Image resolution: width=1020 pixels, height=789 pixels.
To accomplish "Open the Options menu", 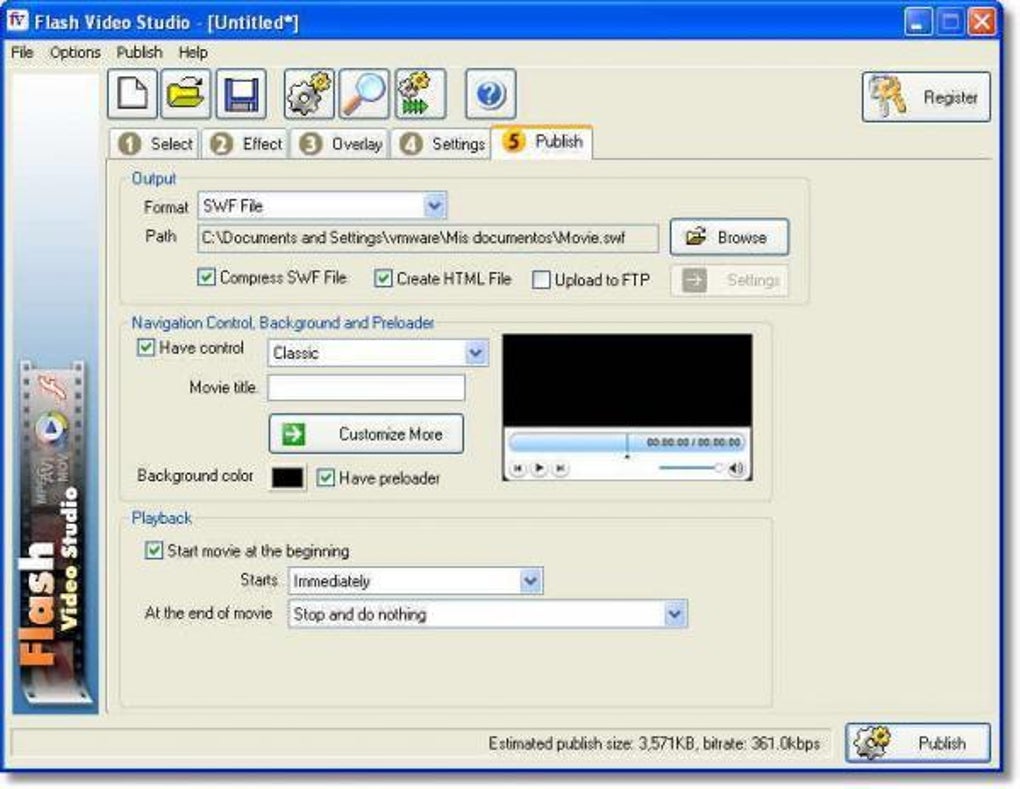I will [75, 52].
